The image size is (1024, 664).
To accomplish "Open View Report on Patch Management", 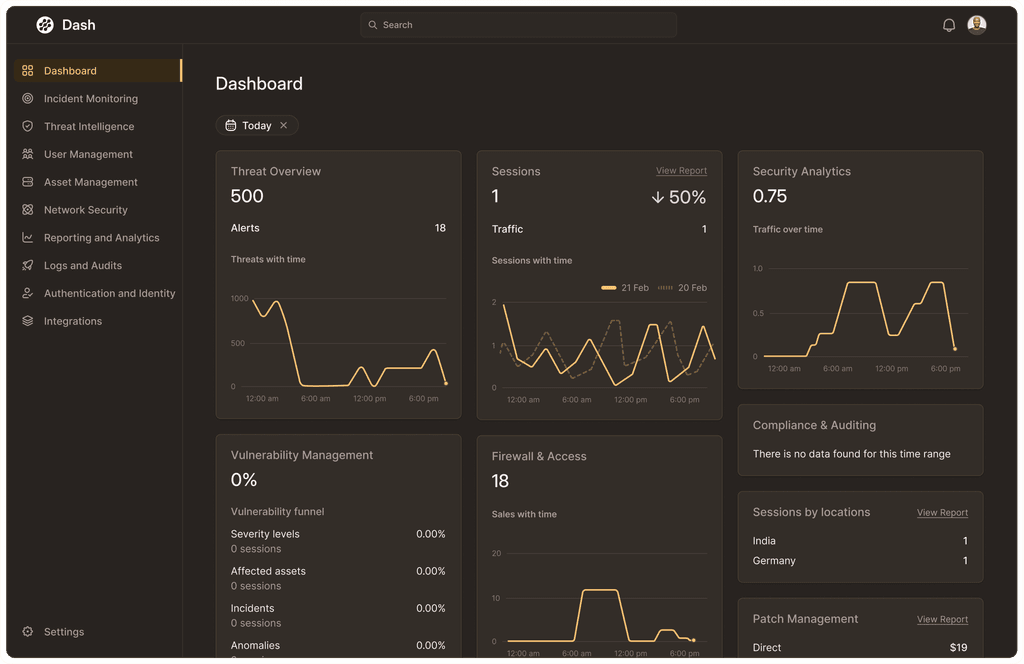I will pos(942,619).
